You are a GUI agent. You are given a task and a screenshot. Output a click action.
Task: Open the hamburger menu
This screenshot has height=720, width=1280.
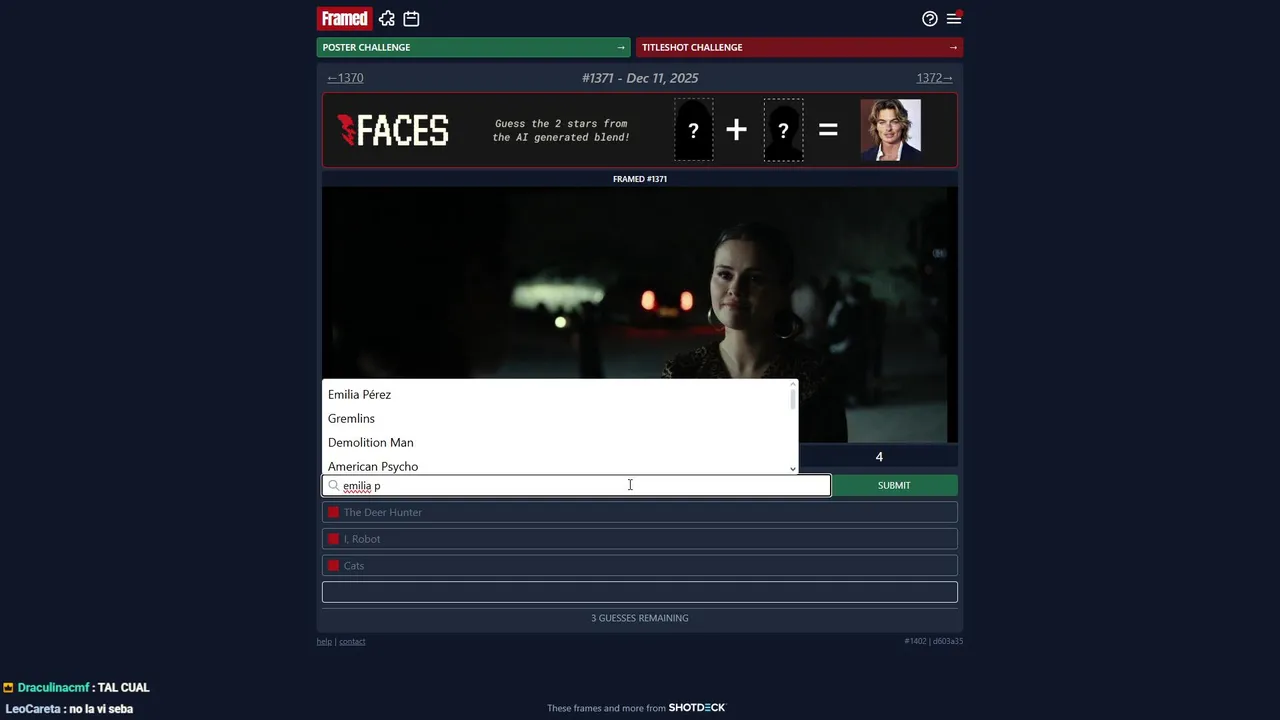tap(954, 18)
